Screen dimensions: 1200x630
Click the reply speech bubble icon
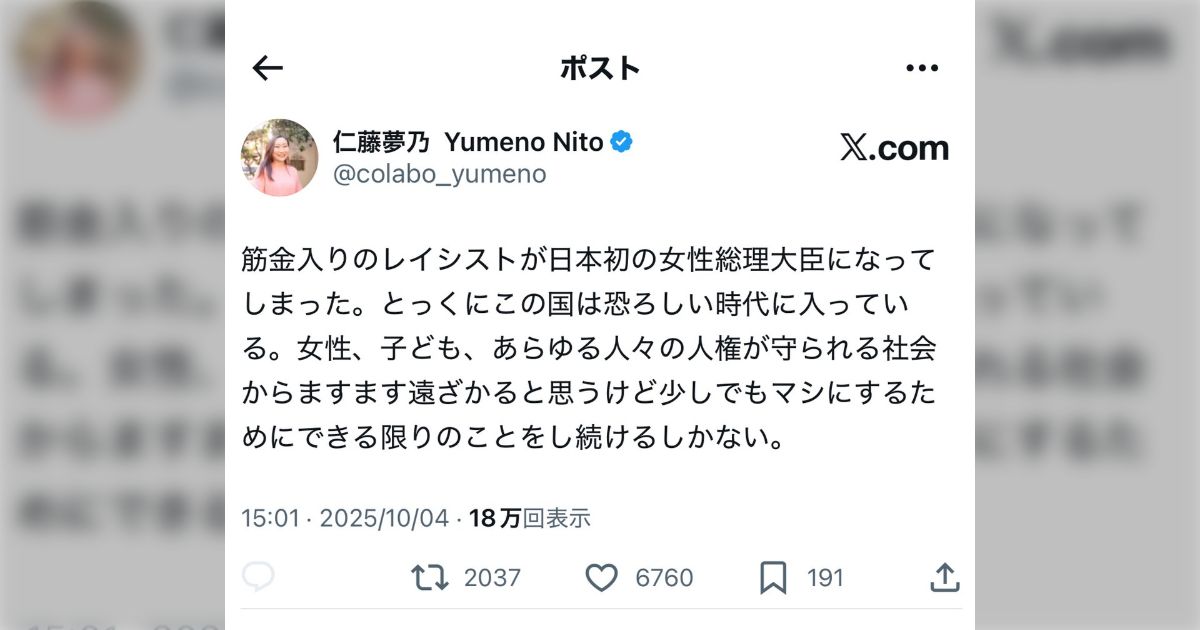(259, 577)
